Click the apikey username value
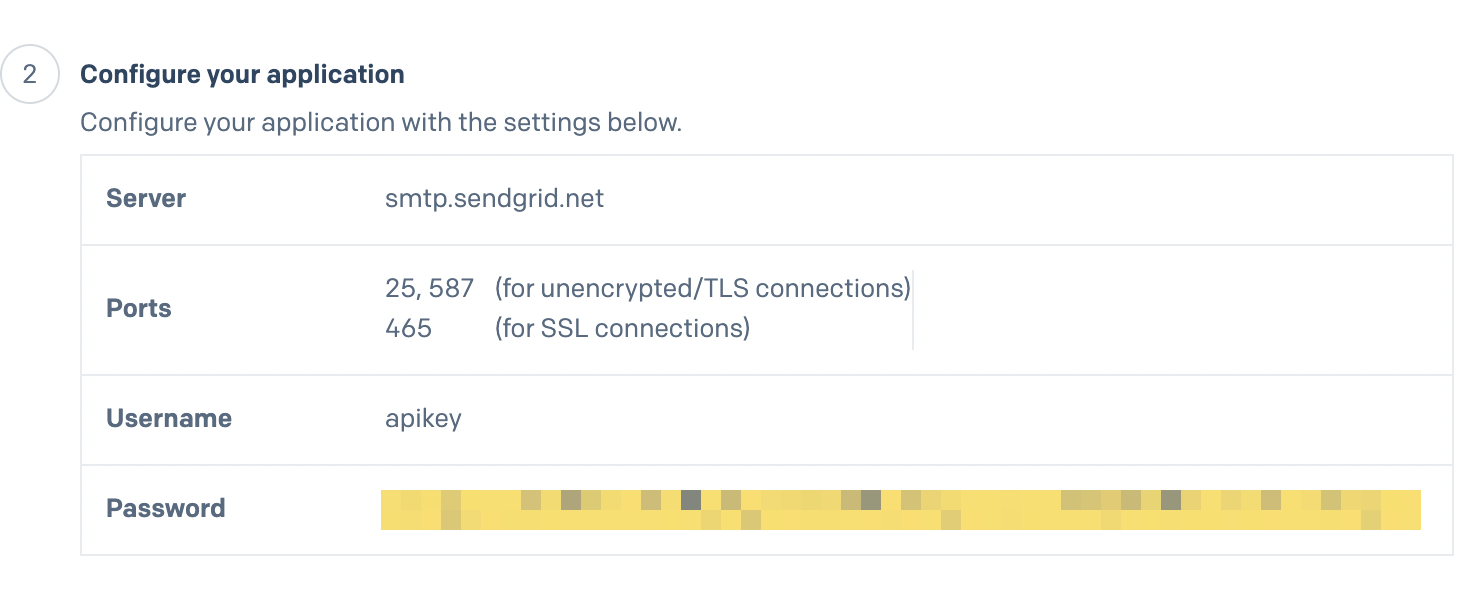This screenshot has width=1482, height=590. 423,419
